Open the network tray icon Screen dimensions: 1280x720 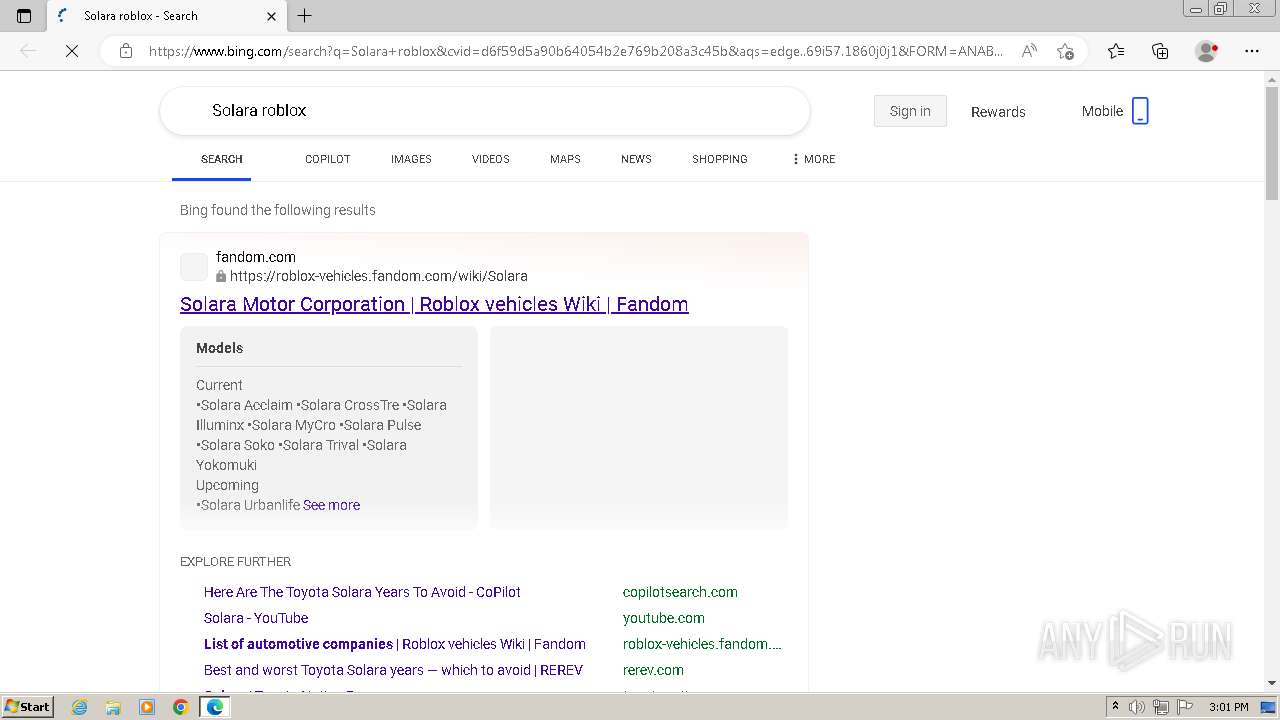(x=1161, y=707)
